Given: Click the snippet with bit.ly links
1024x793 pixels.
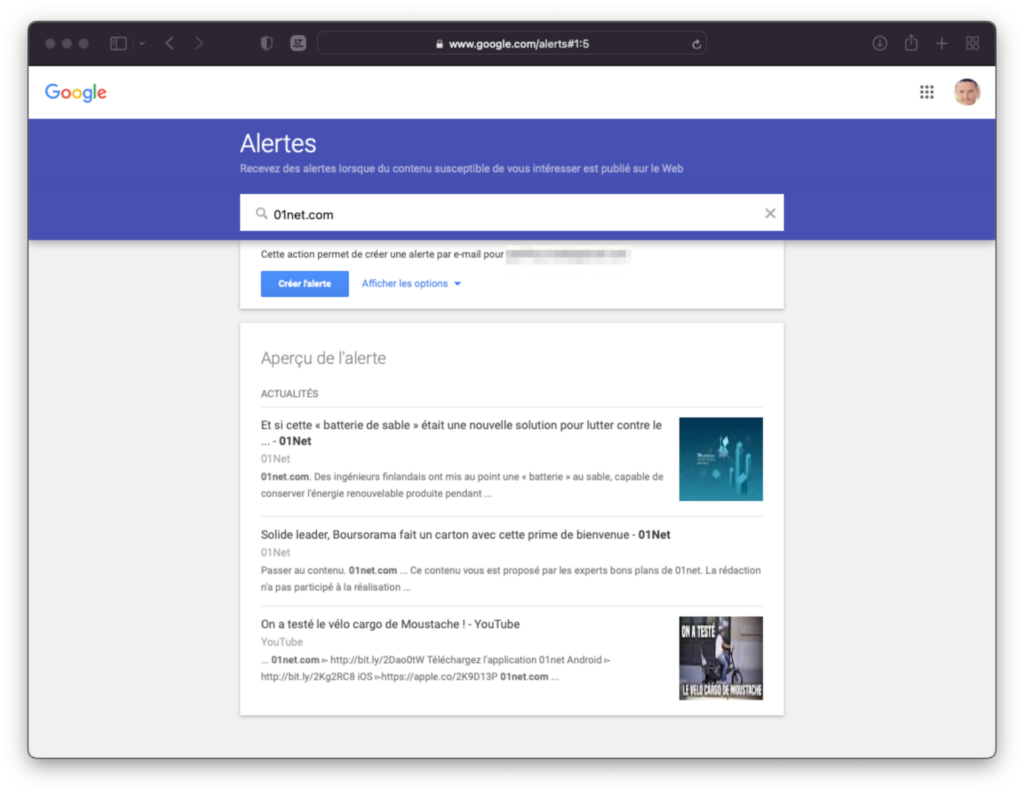Looking at the screenshot, I should click(x=436, y=668).
